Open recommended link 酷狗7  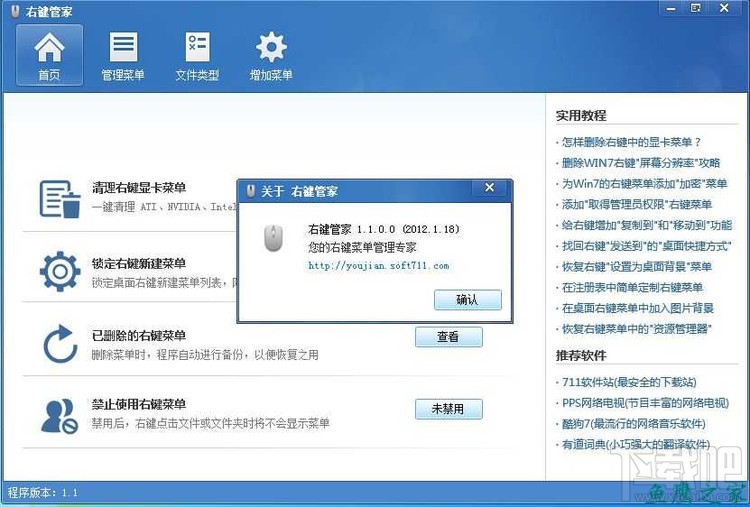click(x=634, y=423)
